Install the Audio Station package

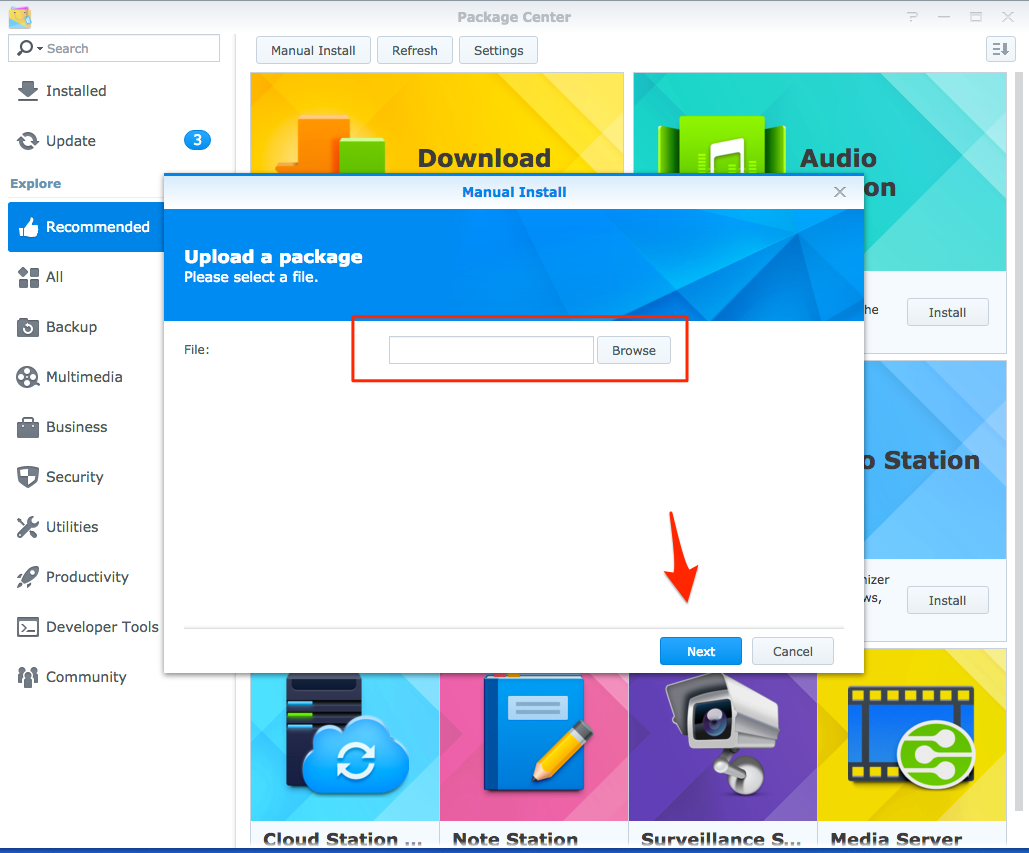[947, 312]
